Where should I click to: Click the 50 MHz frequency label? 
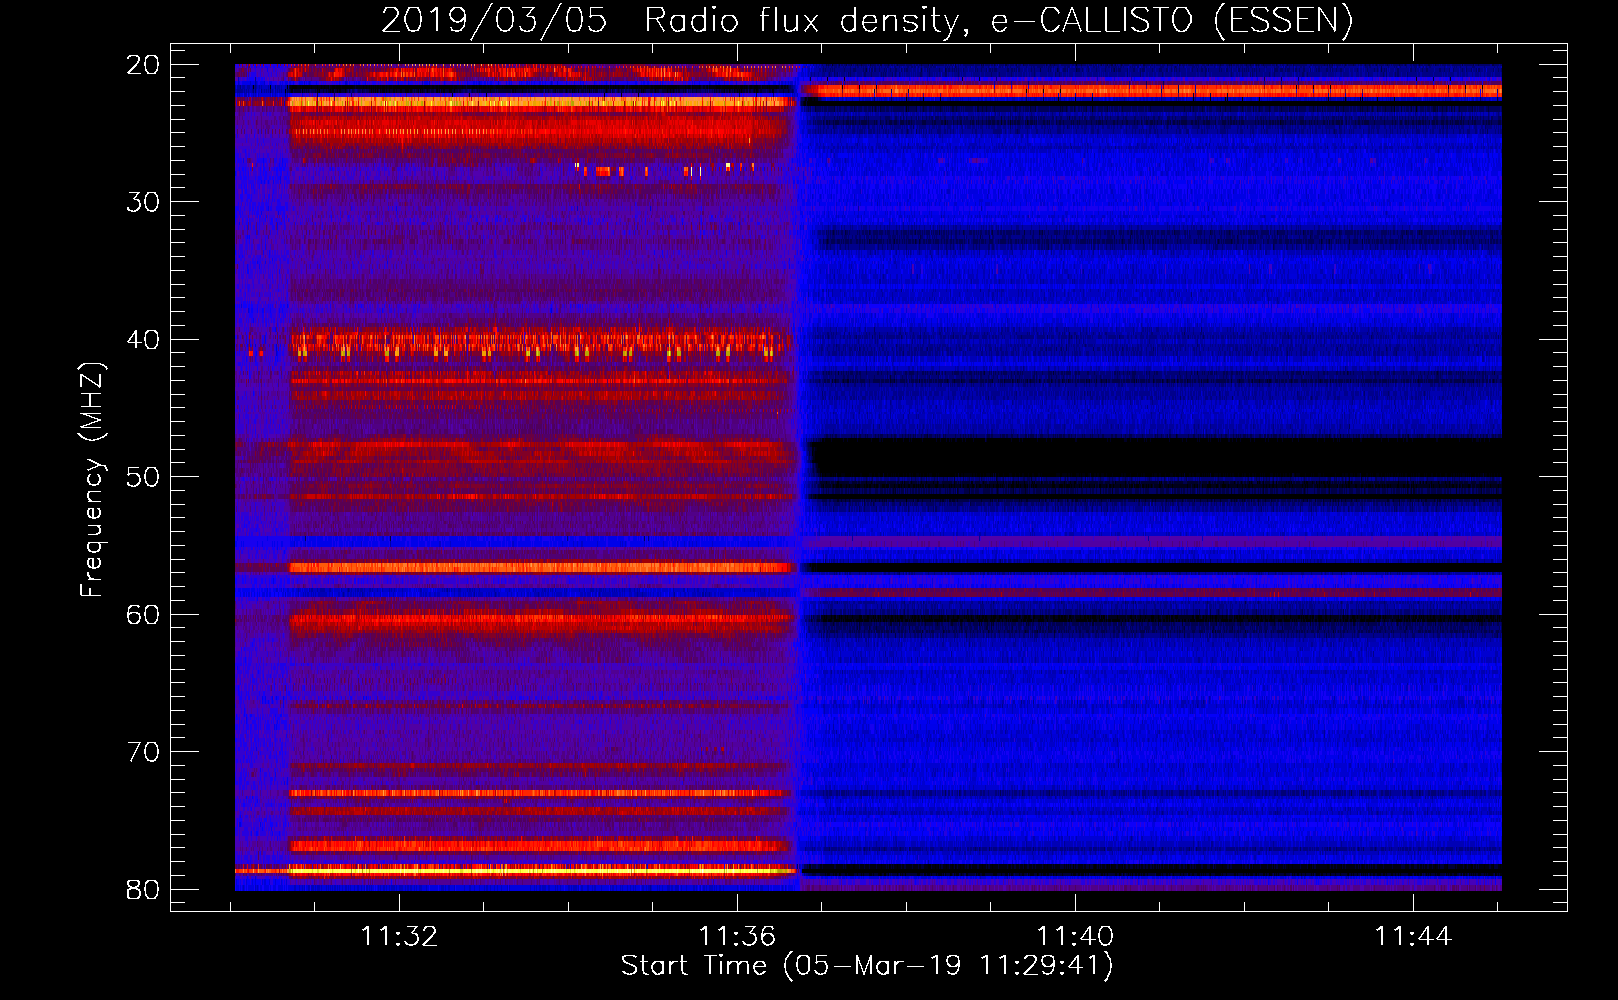click(x=143, y=477)
